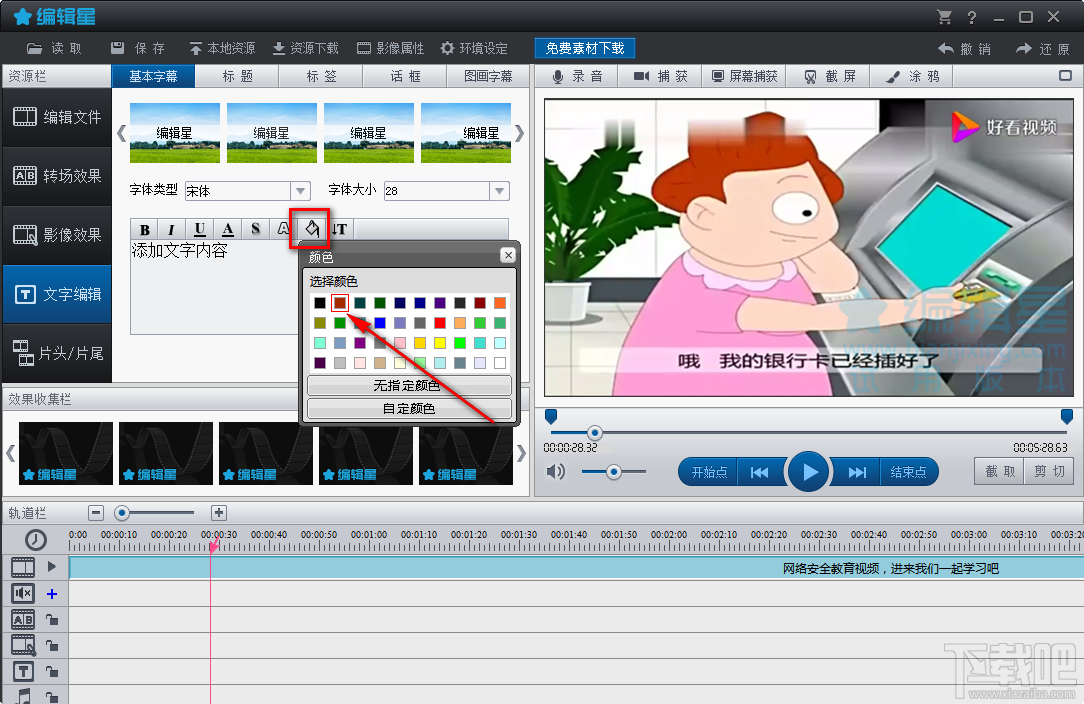Switch to the 话框 tab
1084x704 pixels.
[x=405, y=76]
